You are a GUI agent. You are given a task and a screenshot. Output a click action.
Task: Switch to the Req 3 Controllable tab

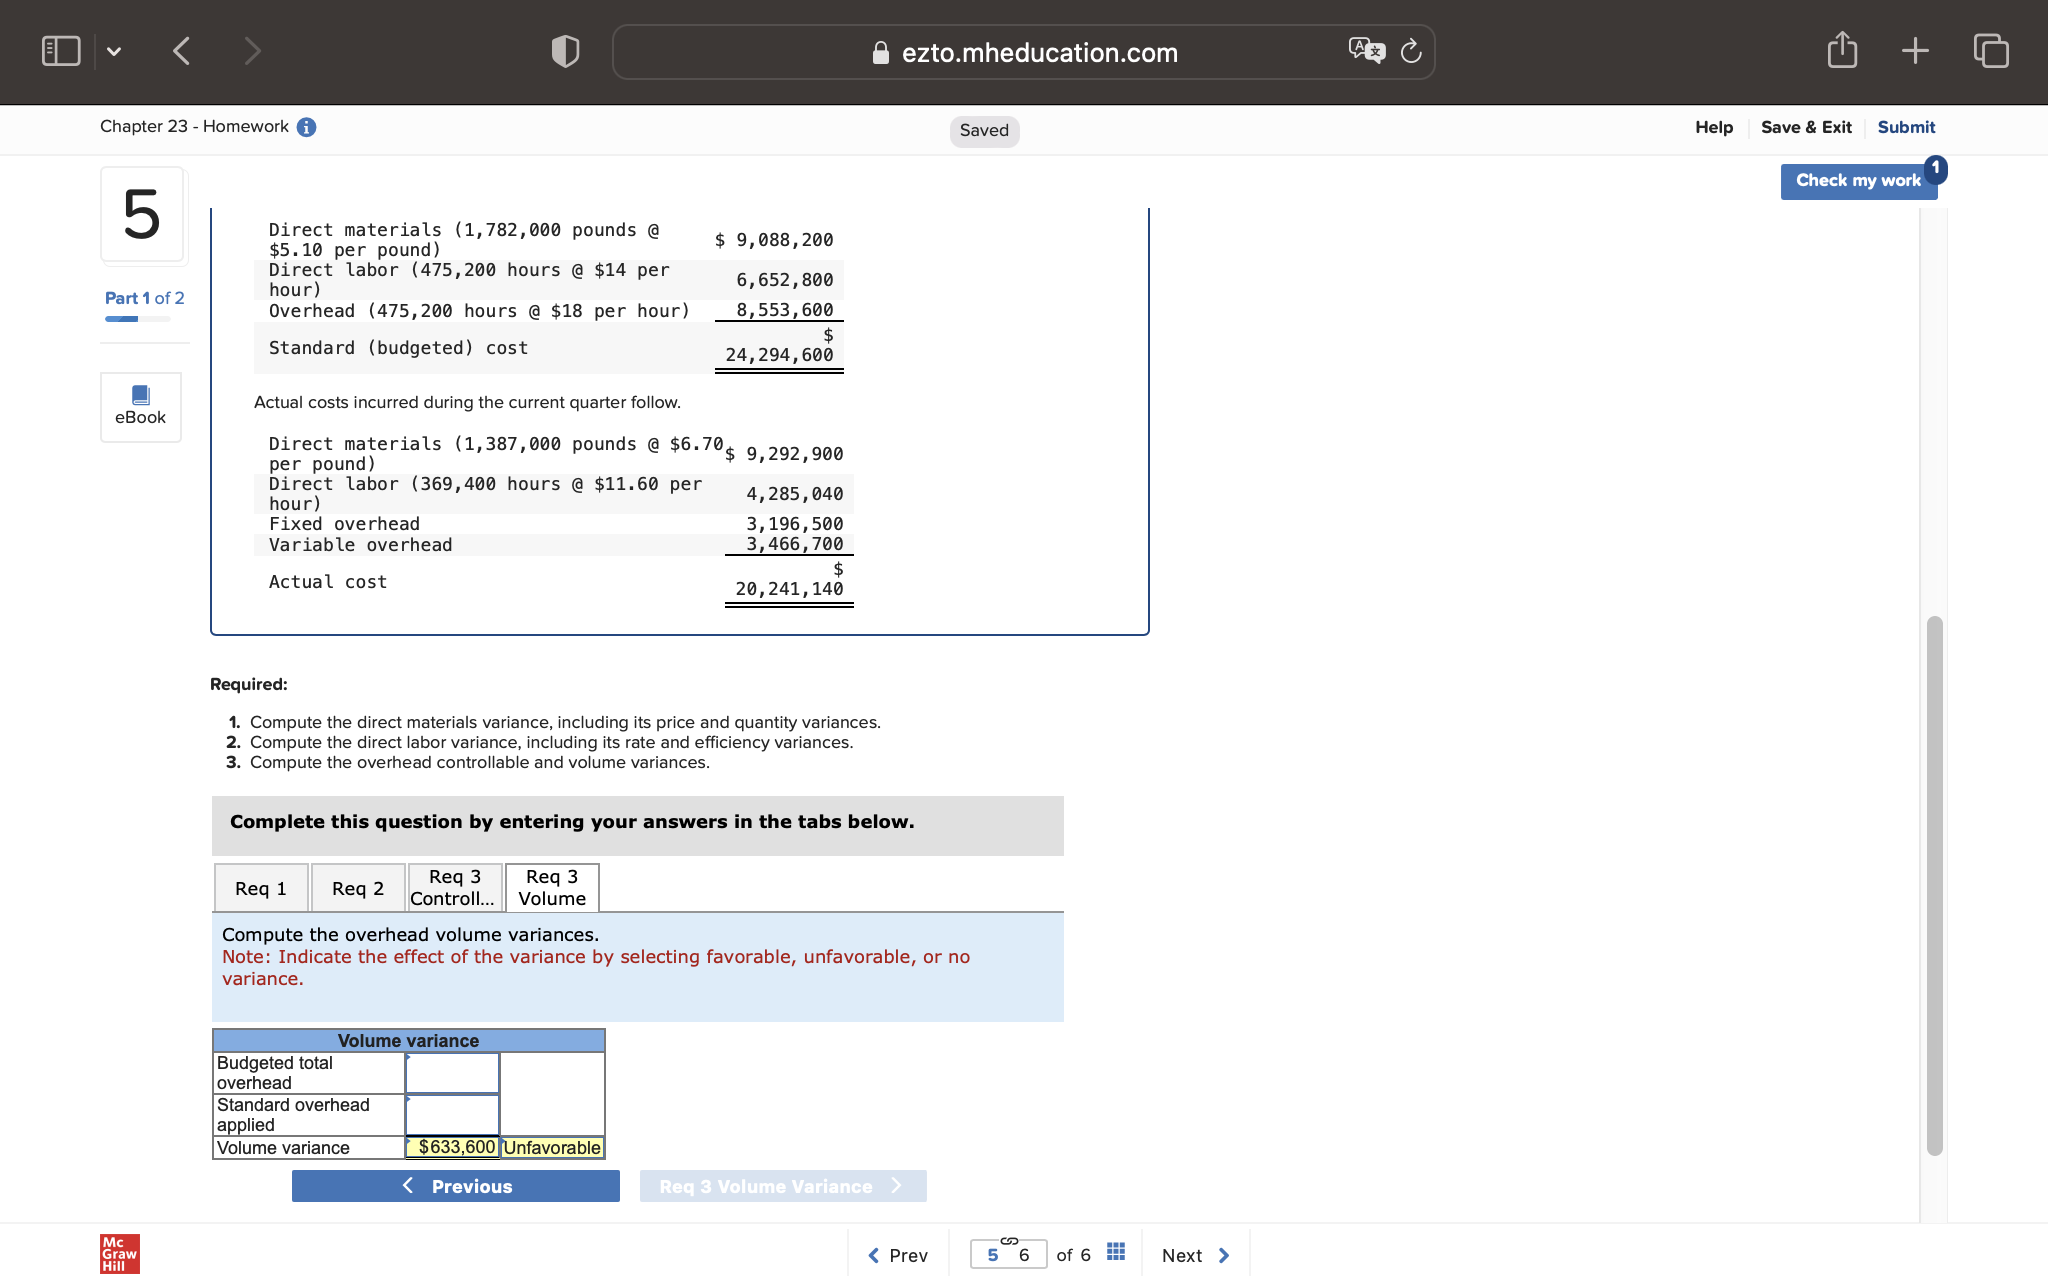(454, 887)
